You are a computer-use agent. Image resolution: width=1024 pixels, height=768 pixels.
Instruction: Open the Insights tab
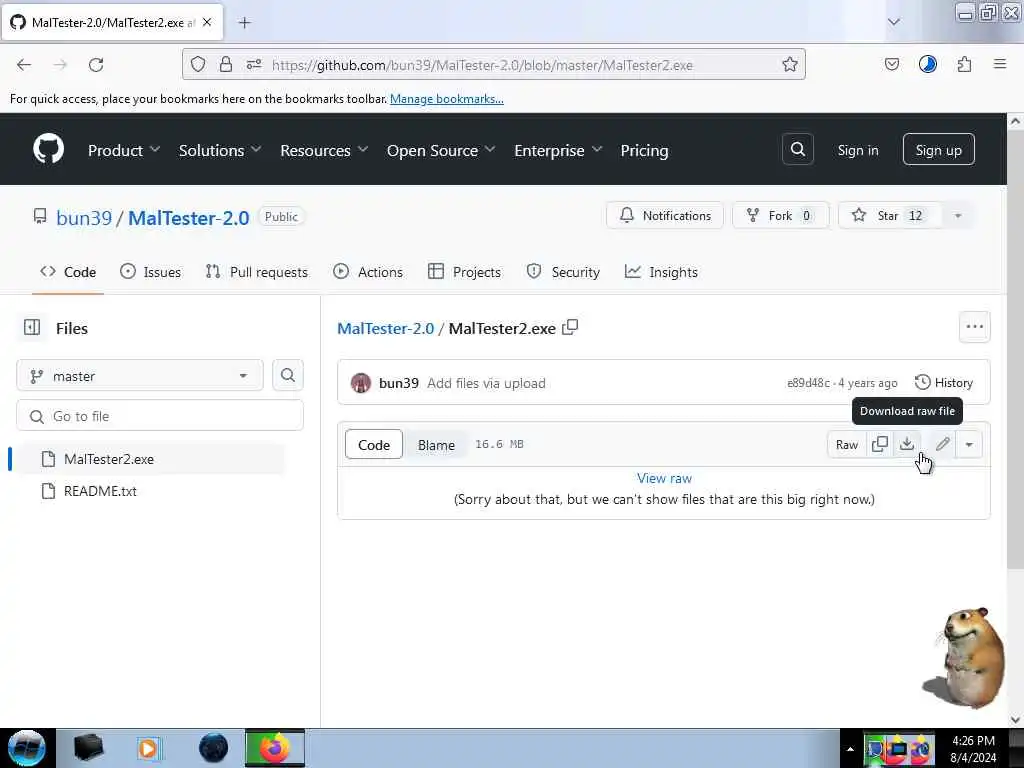tap(661, 272)
